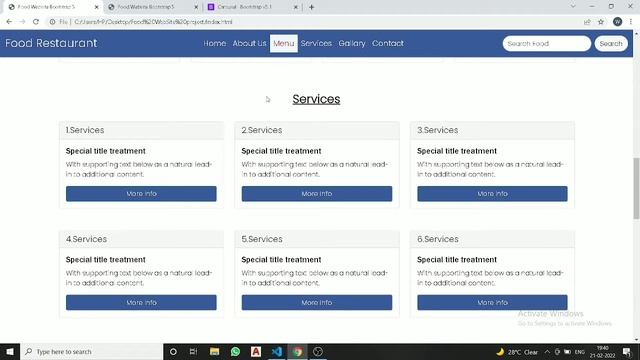Open the notification center icon

627,351
